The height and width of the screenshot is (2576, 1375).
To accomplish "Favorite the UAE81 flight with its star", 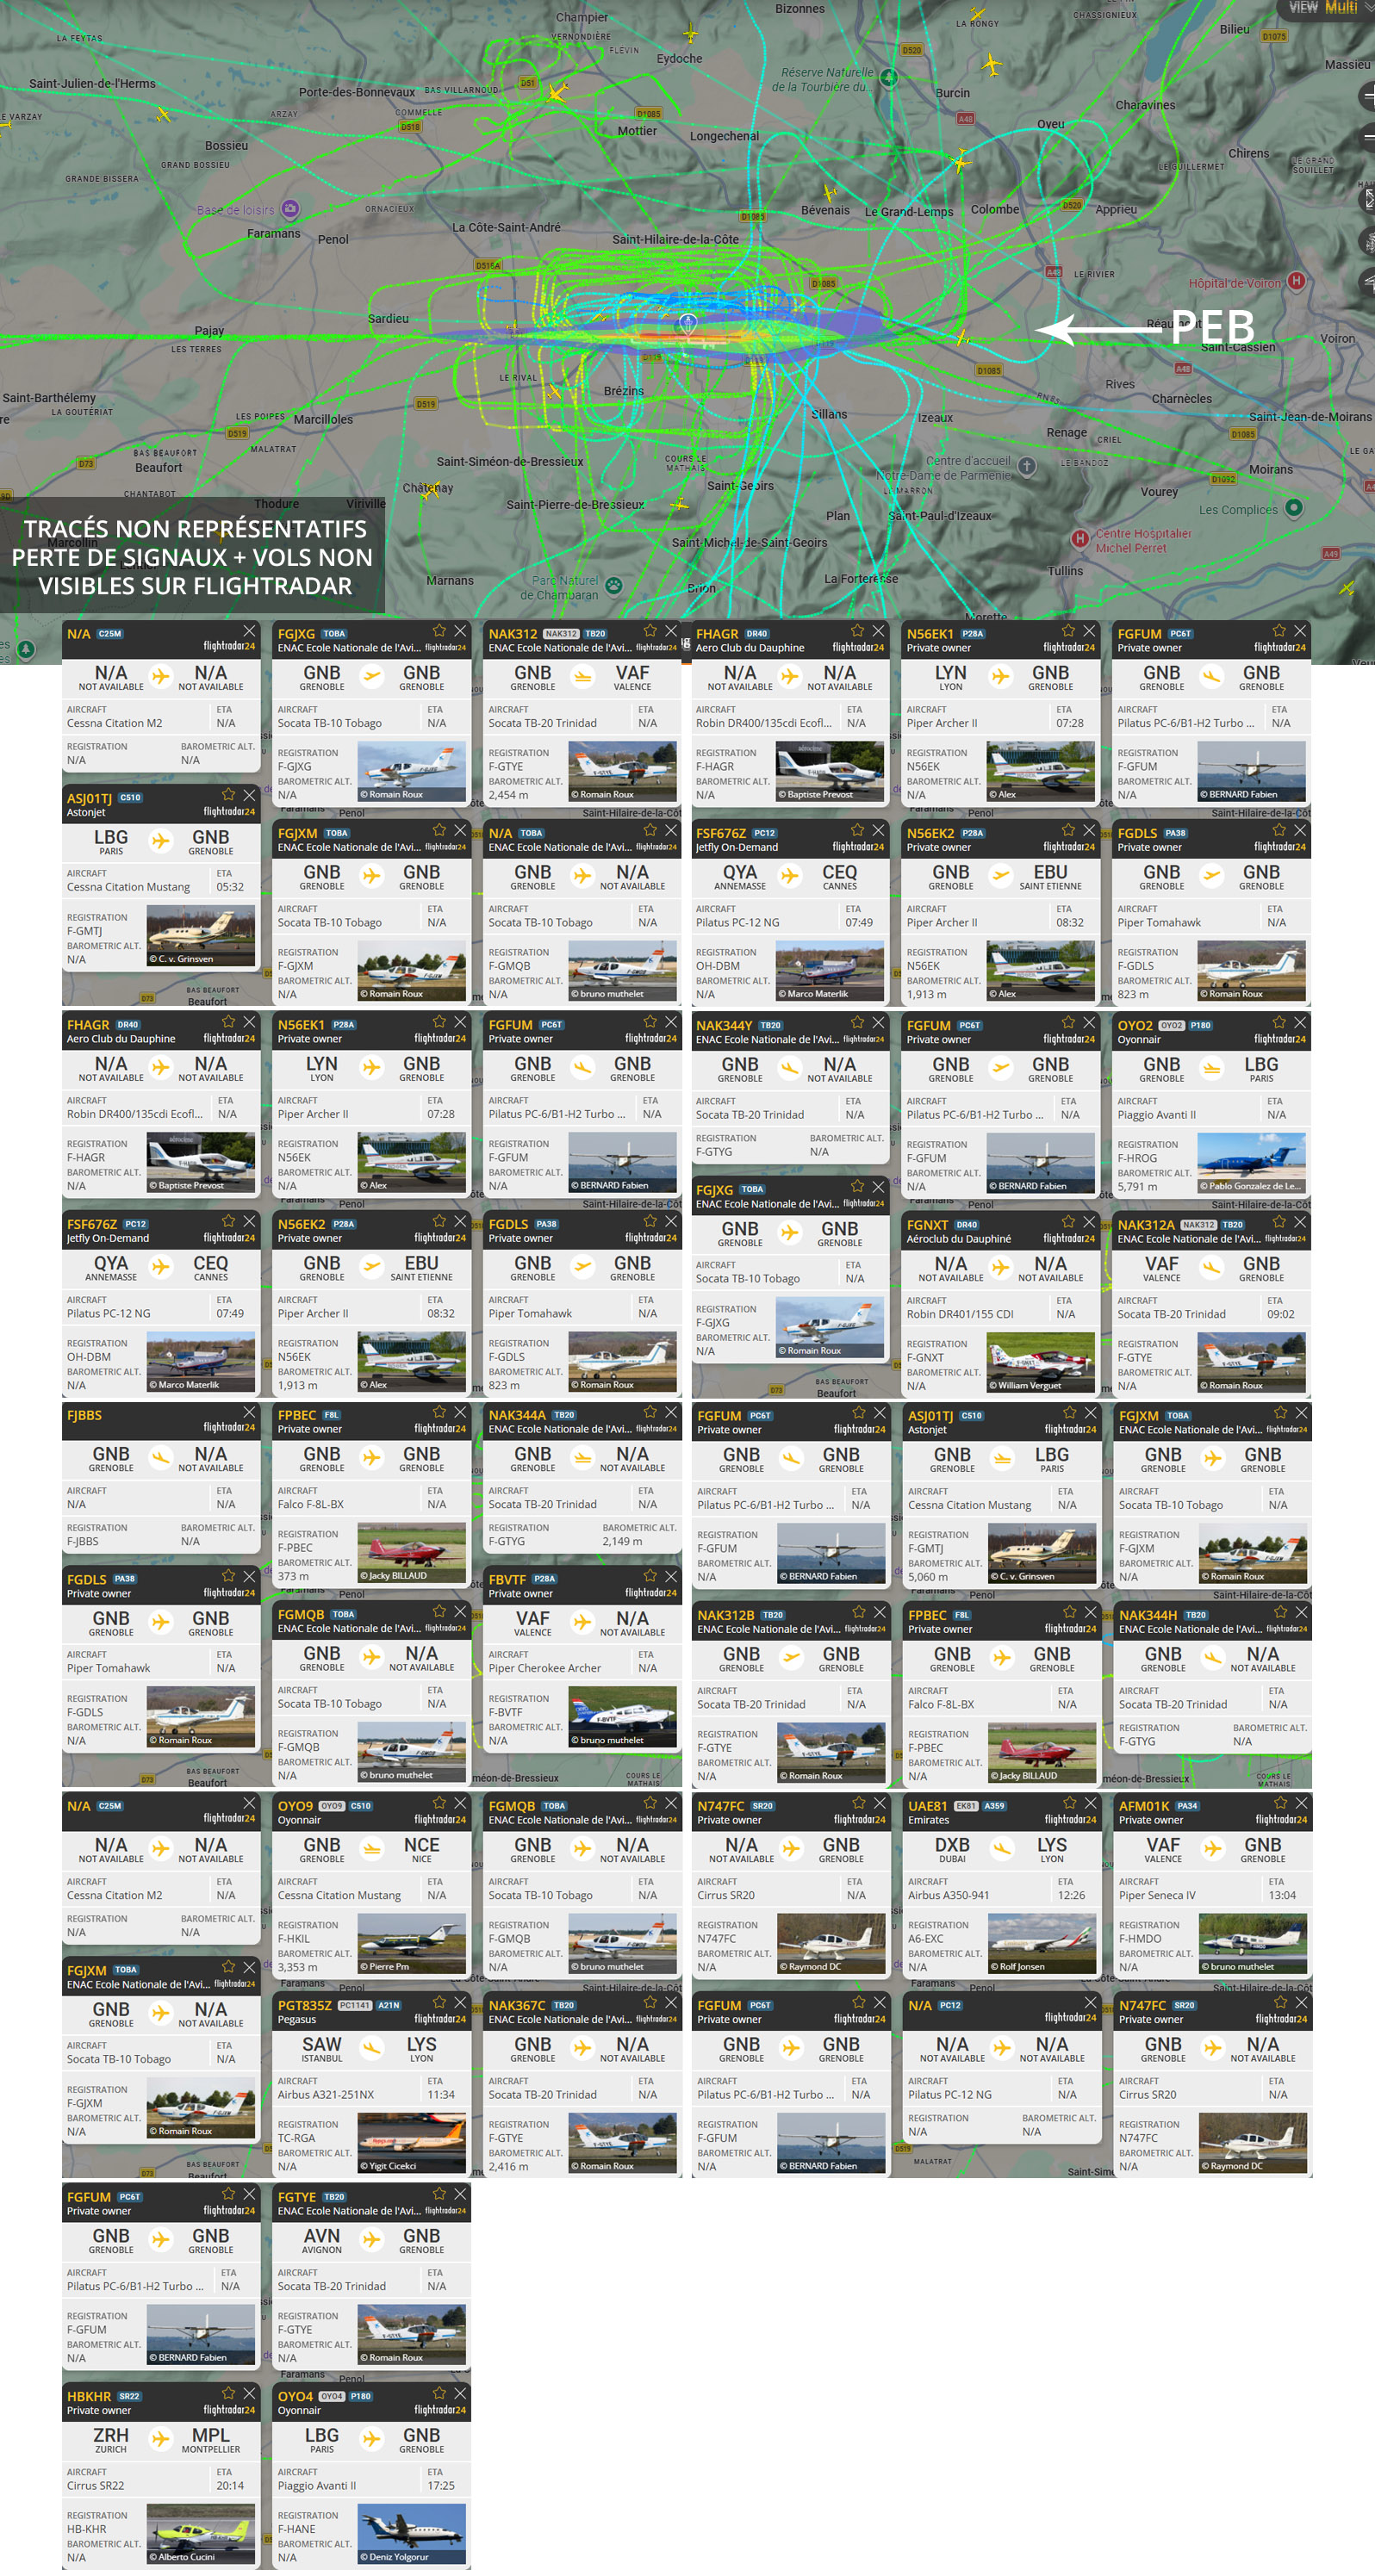I will pos(1069,1803).
